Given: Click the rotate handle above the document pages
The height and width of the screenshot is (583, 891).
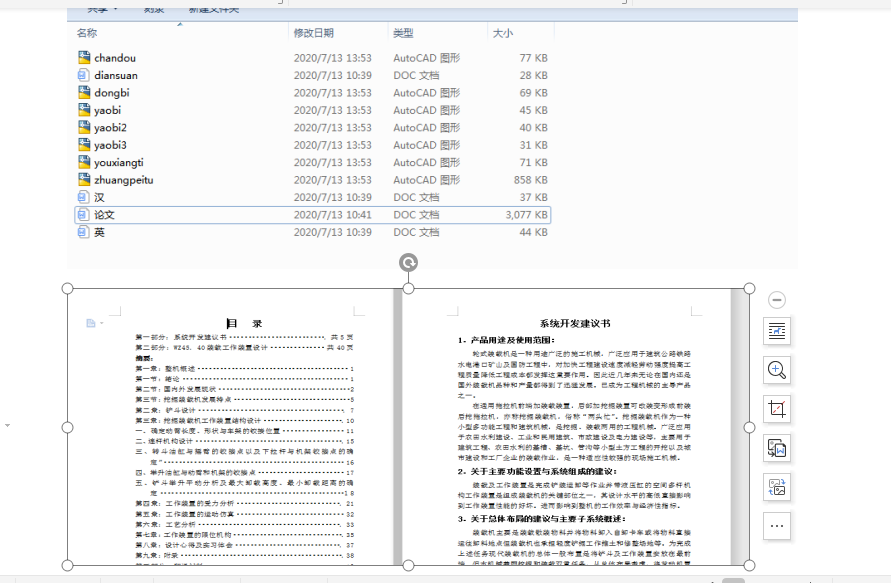Looking at the screenshot, I should [x=407, y=264].
